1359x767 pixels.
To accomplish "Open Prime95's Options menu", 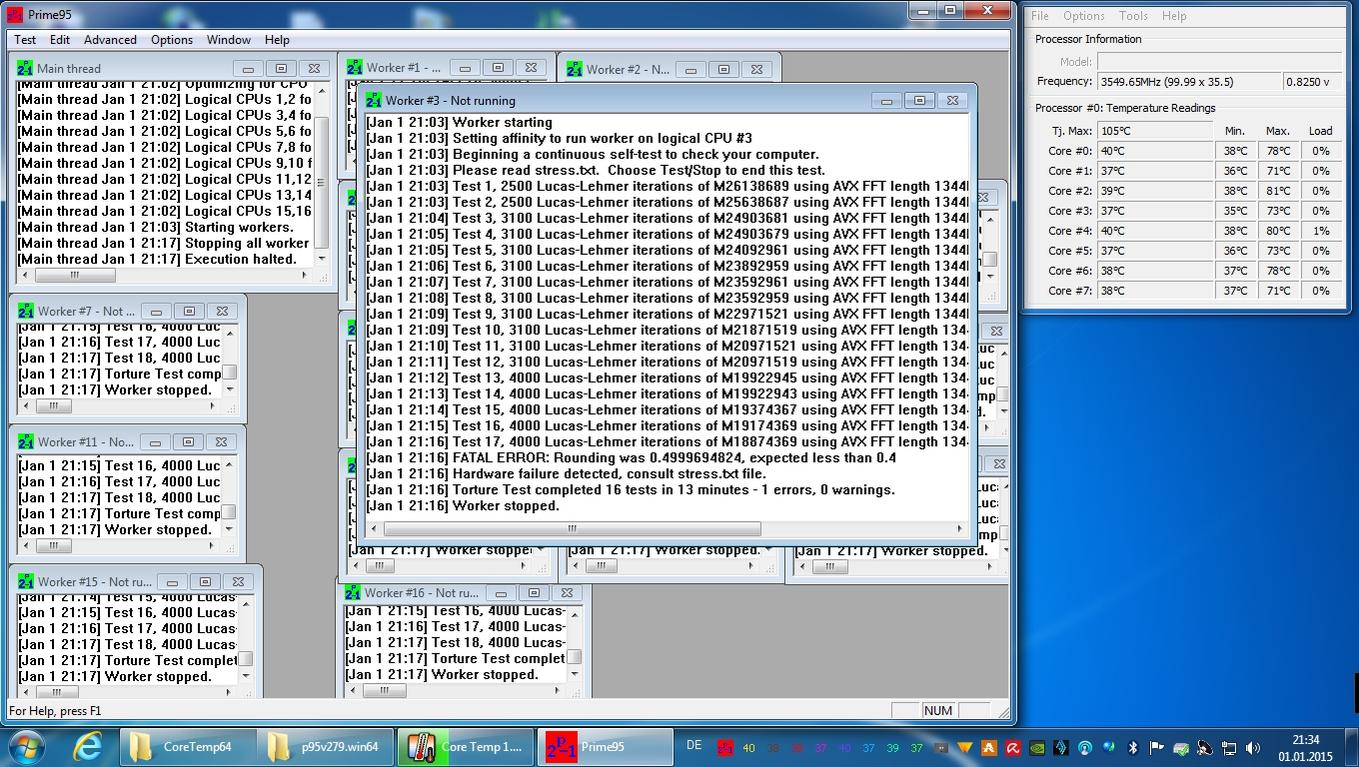I will tap(172, 40).
